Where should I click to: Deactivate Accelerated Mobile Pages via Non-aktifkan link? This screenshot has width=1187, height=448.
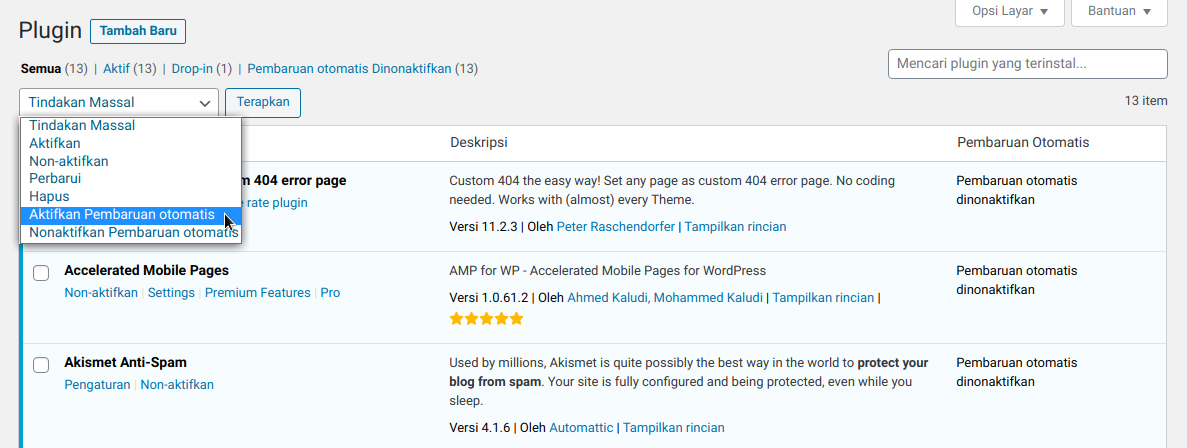pyautogui.click(x=101, y=293)
